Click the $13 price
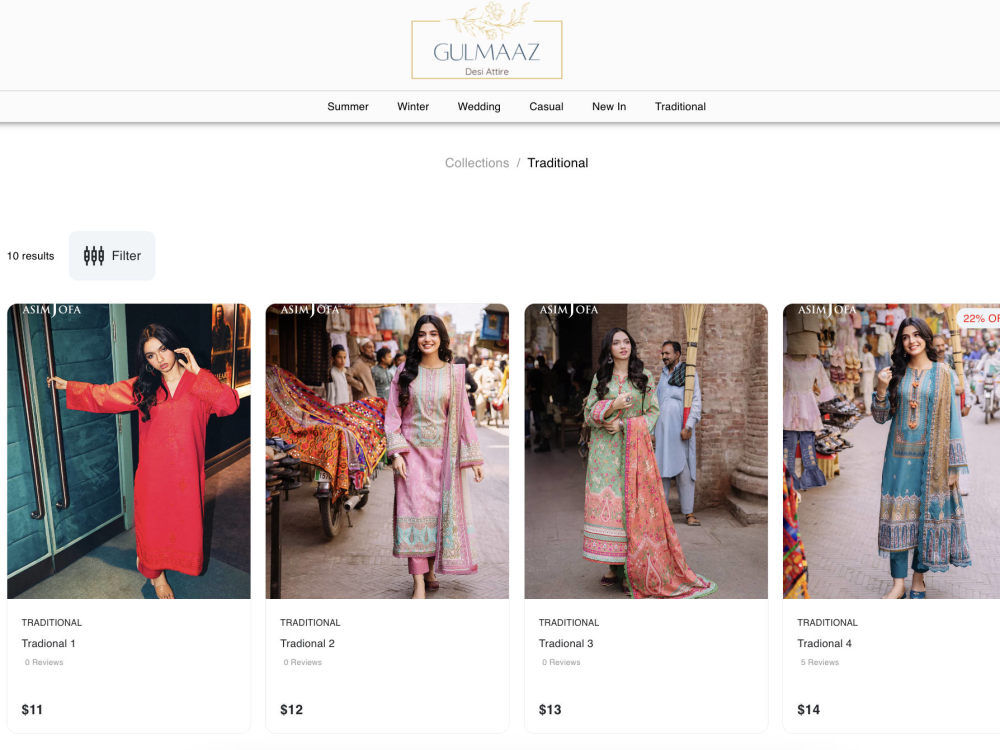This screenshot has width=1000, height=750. 550,710
